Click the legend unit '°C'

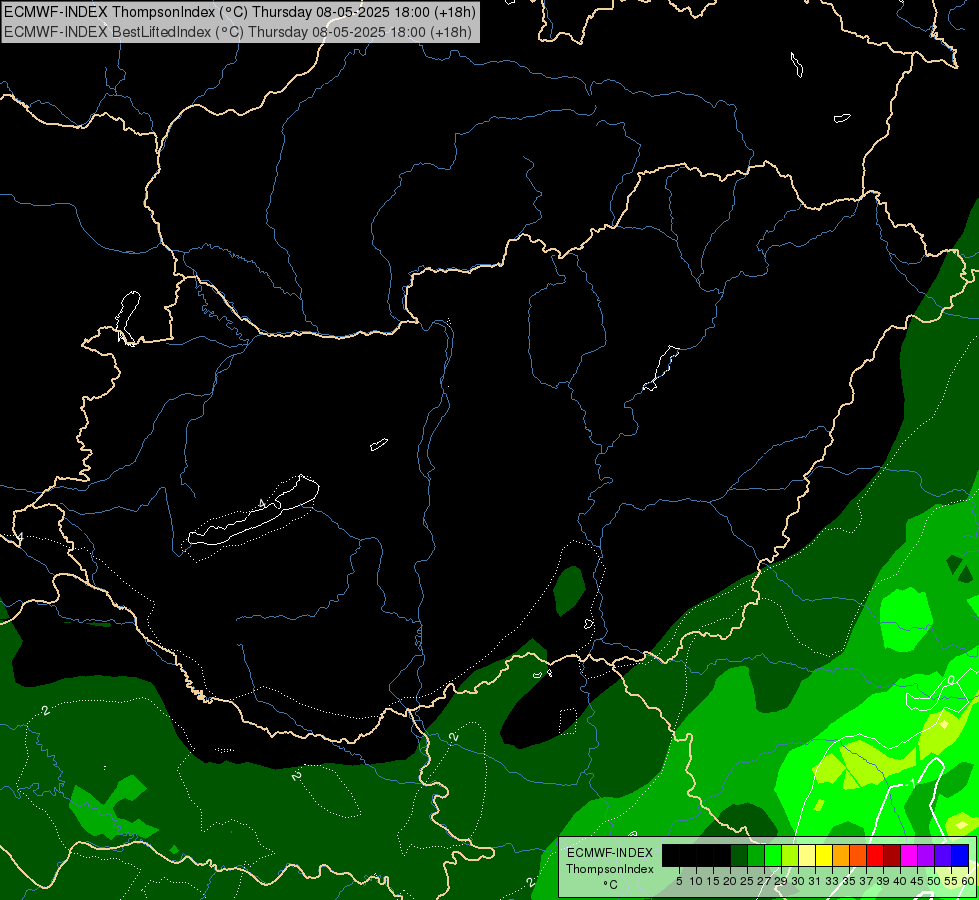coord(611,885)
